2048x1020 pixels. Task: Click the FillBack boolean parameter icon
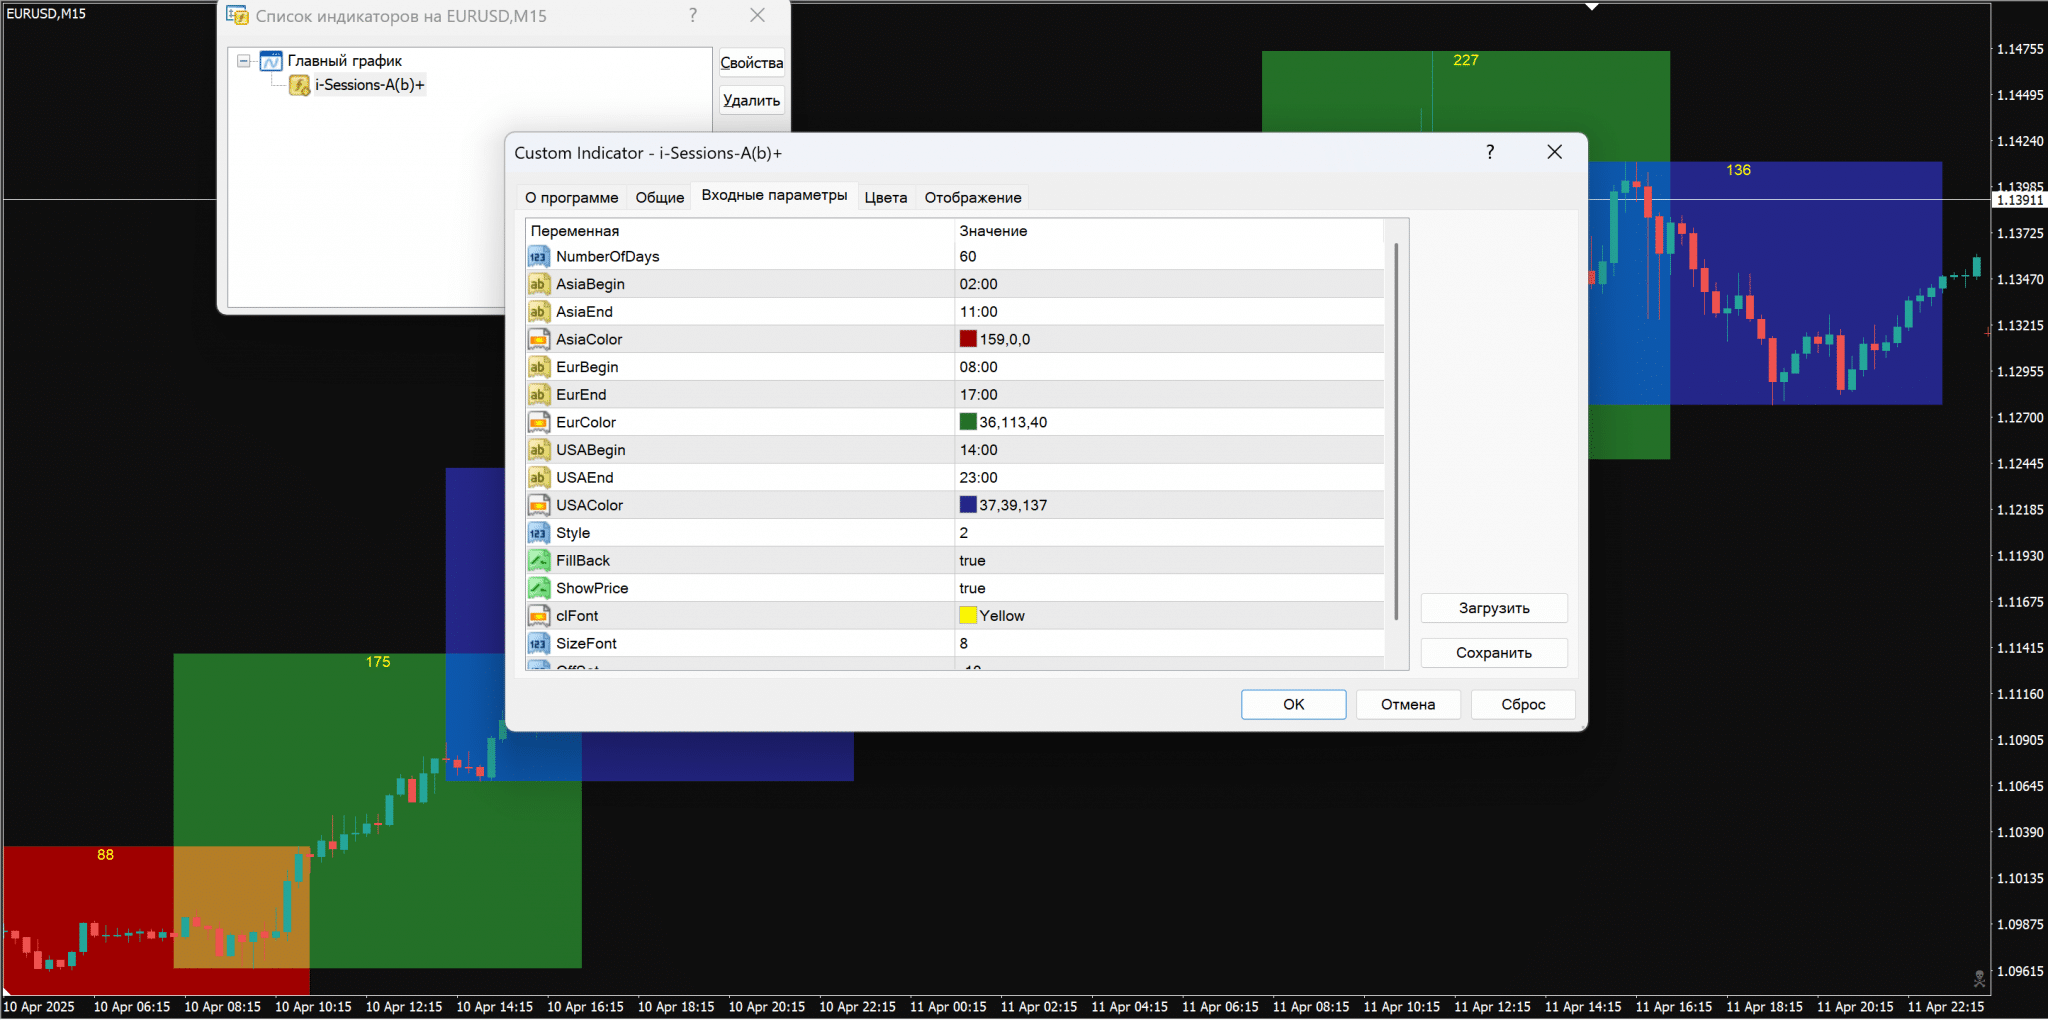[x=538, y=561]
